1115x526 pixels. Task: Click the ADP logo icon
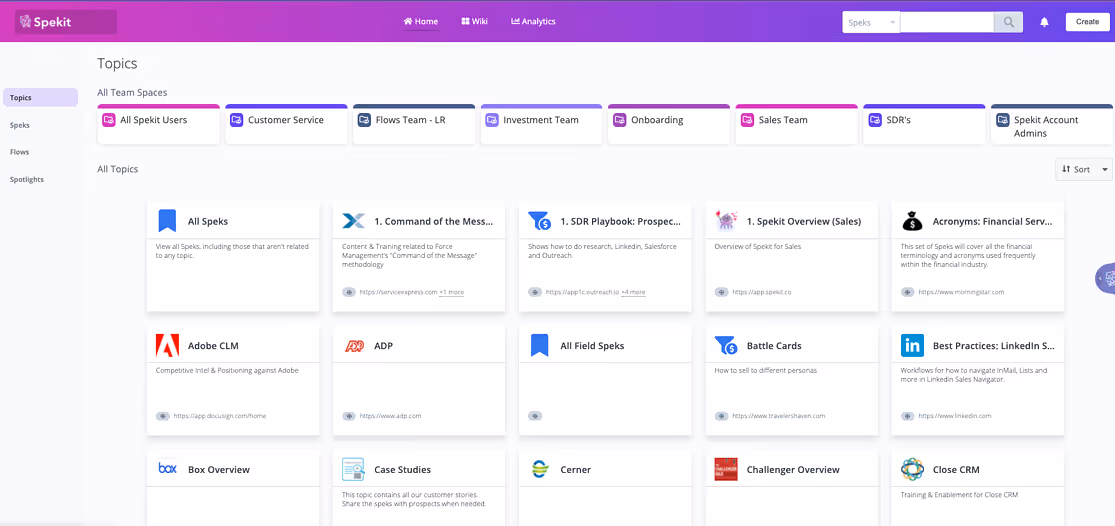[x=353, y=345]
